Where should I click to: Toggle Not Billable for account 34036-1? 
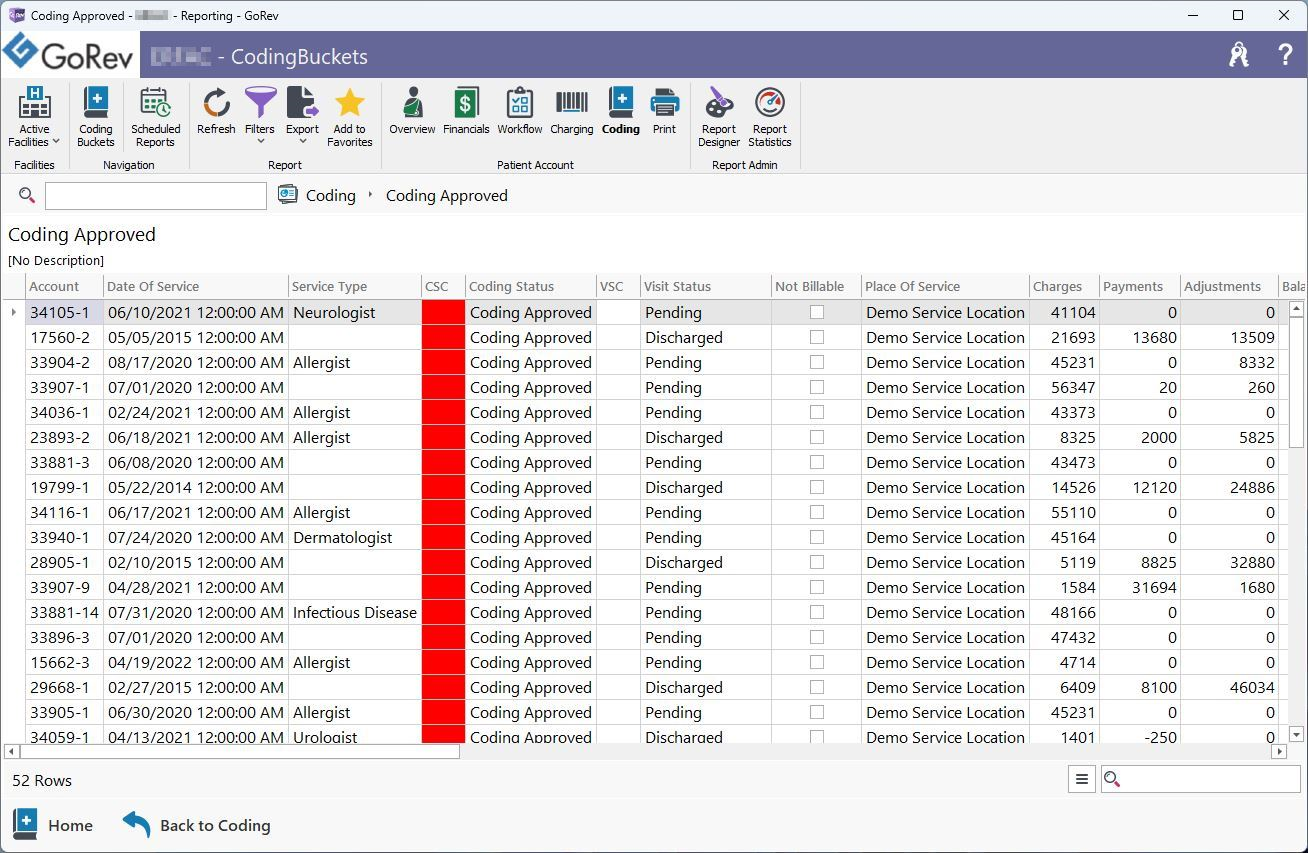coord(817,412)
